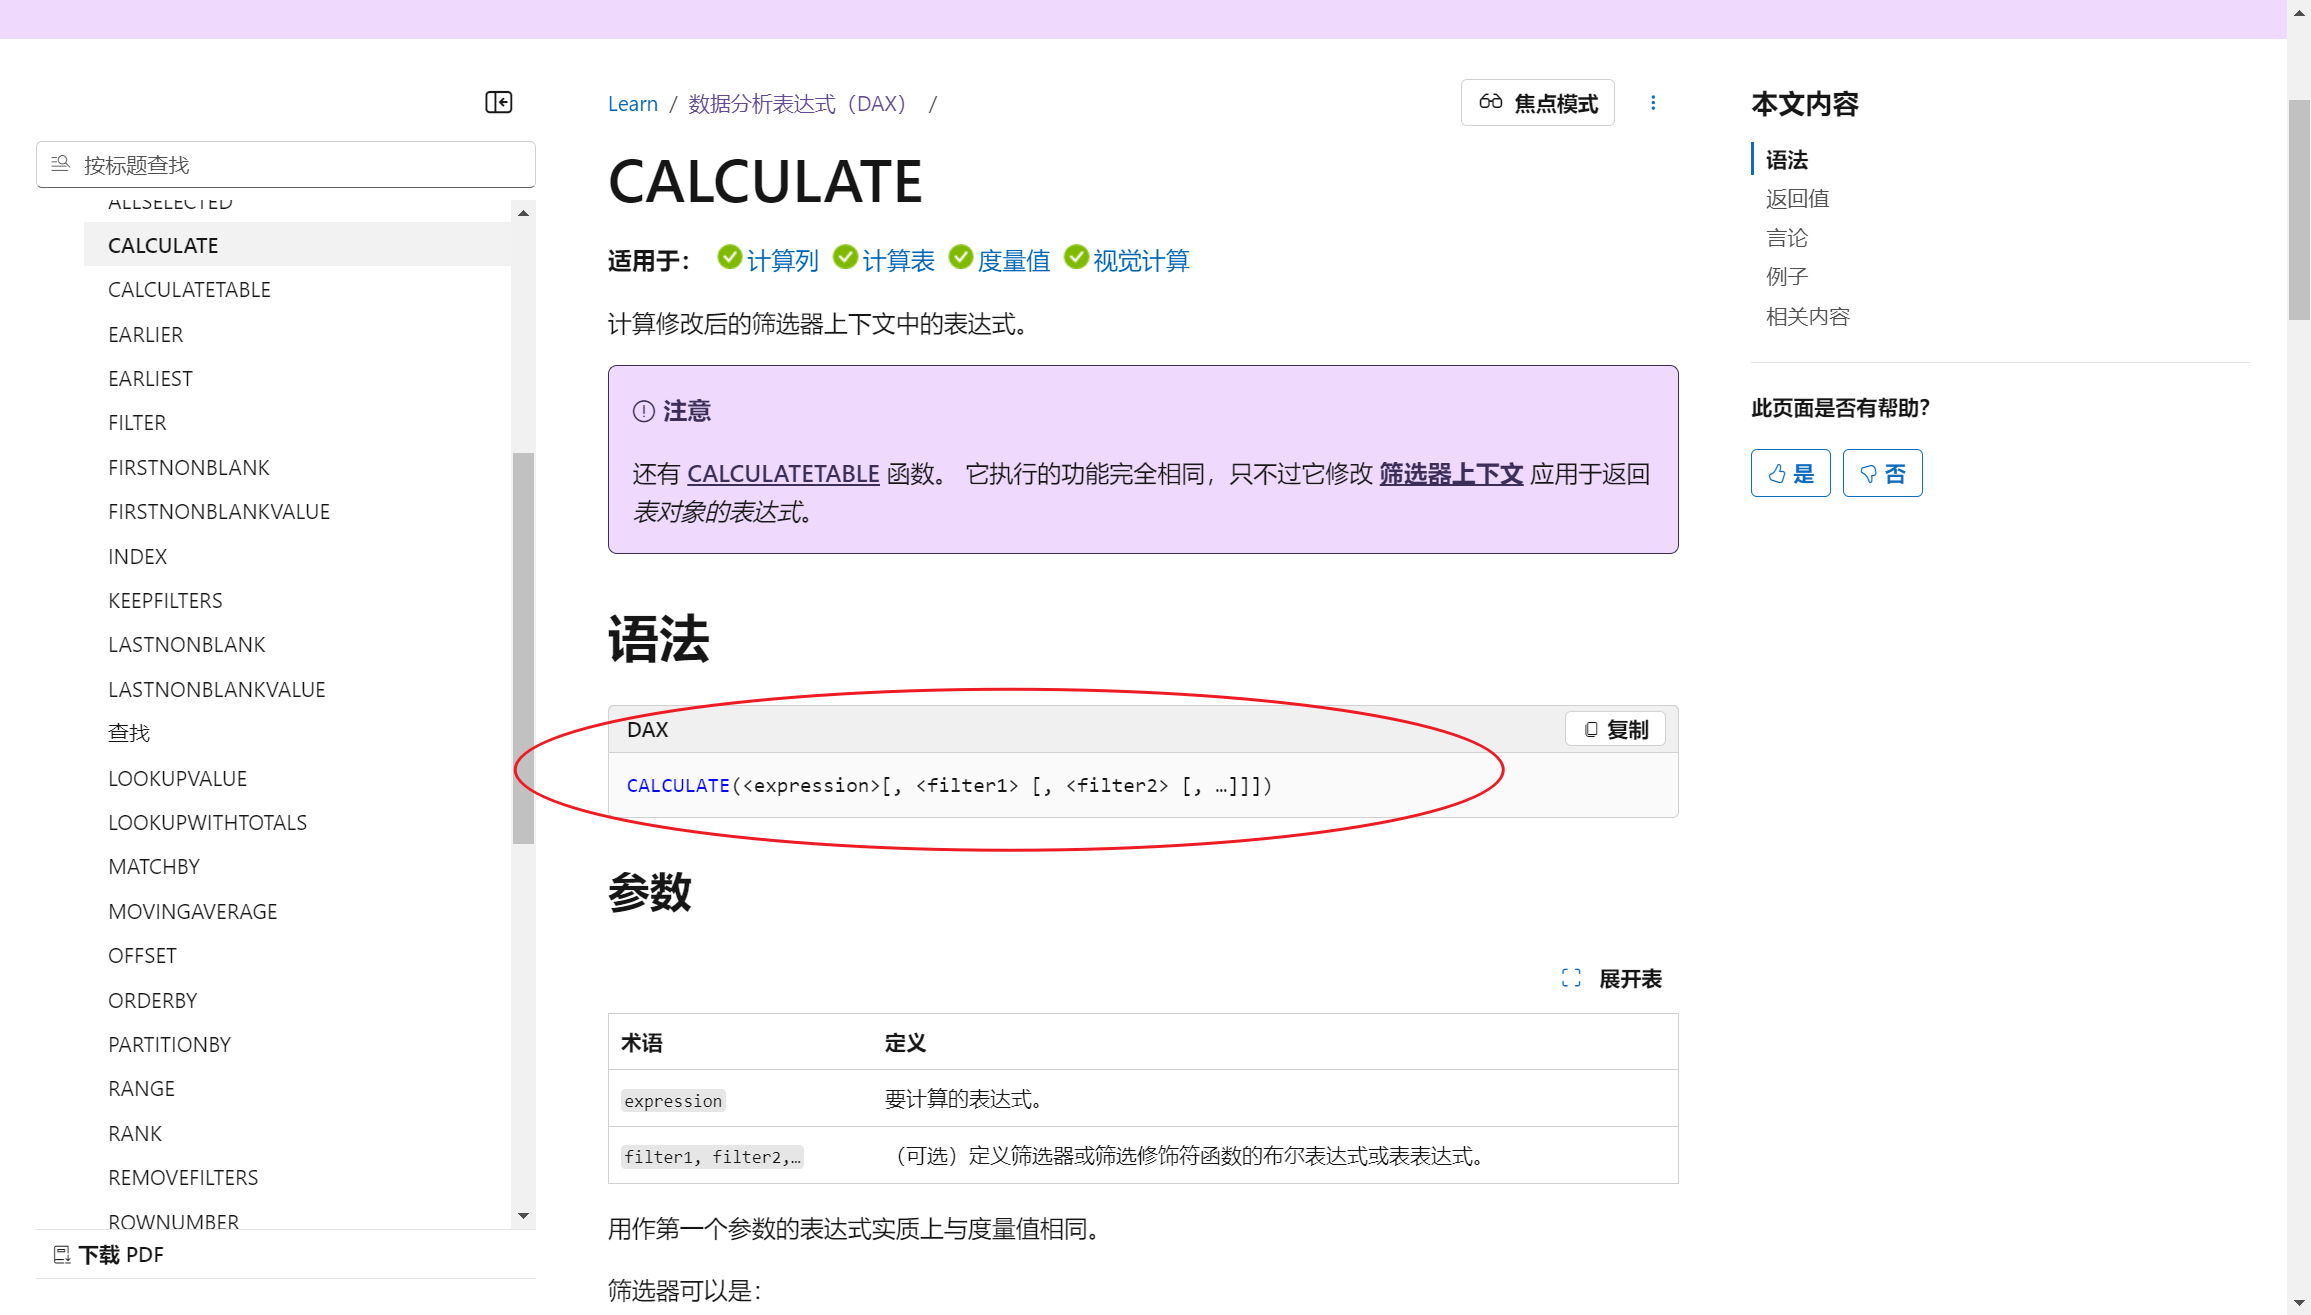Collapse the table of contents sidebar icon
Viewport: 2311px width, 1315px height.
[498, 102]
